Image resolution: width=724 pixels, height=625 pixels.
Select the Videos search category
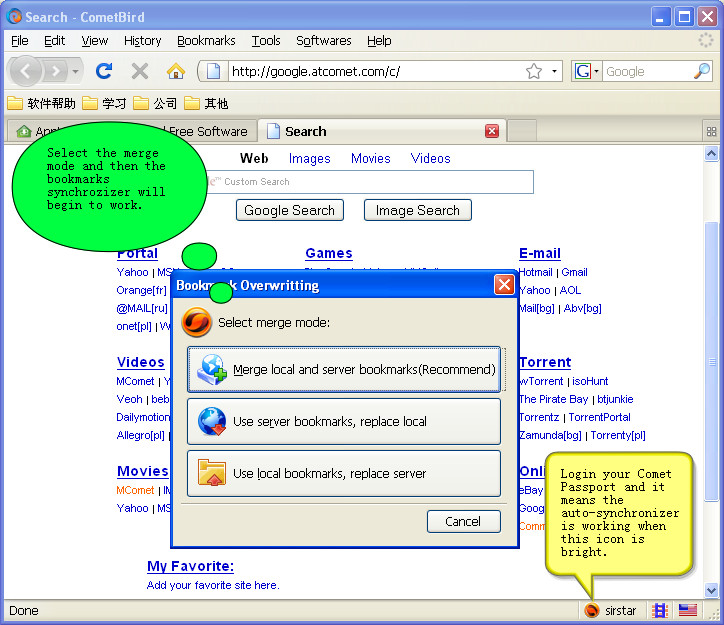(x=430, y=158)
